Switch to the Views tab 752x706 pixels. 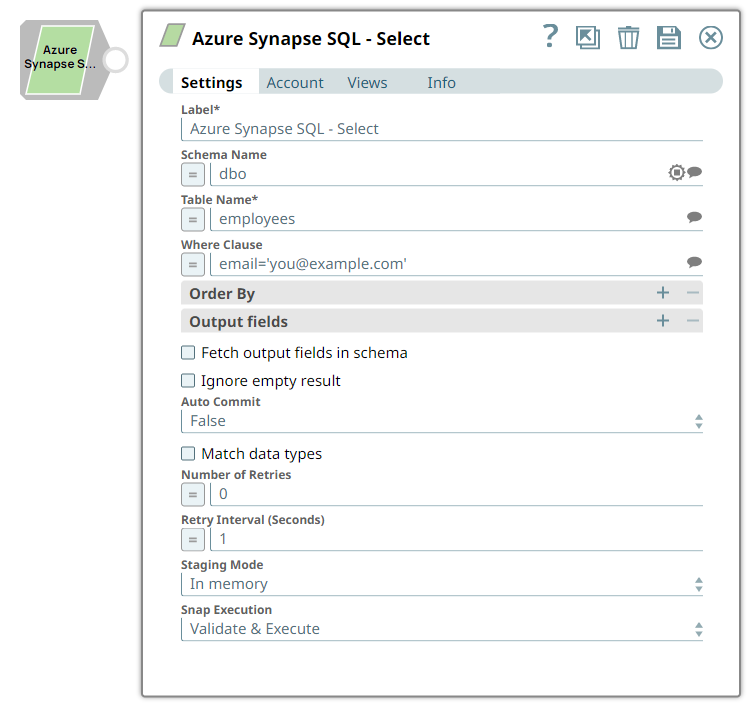tap(367, 82)
